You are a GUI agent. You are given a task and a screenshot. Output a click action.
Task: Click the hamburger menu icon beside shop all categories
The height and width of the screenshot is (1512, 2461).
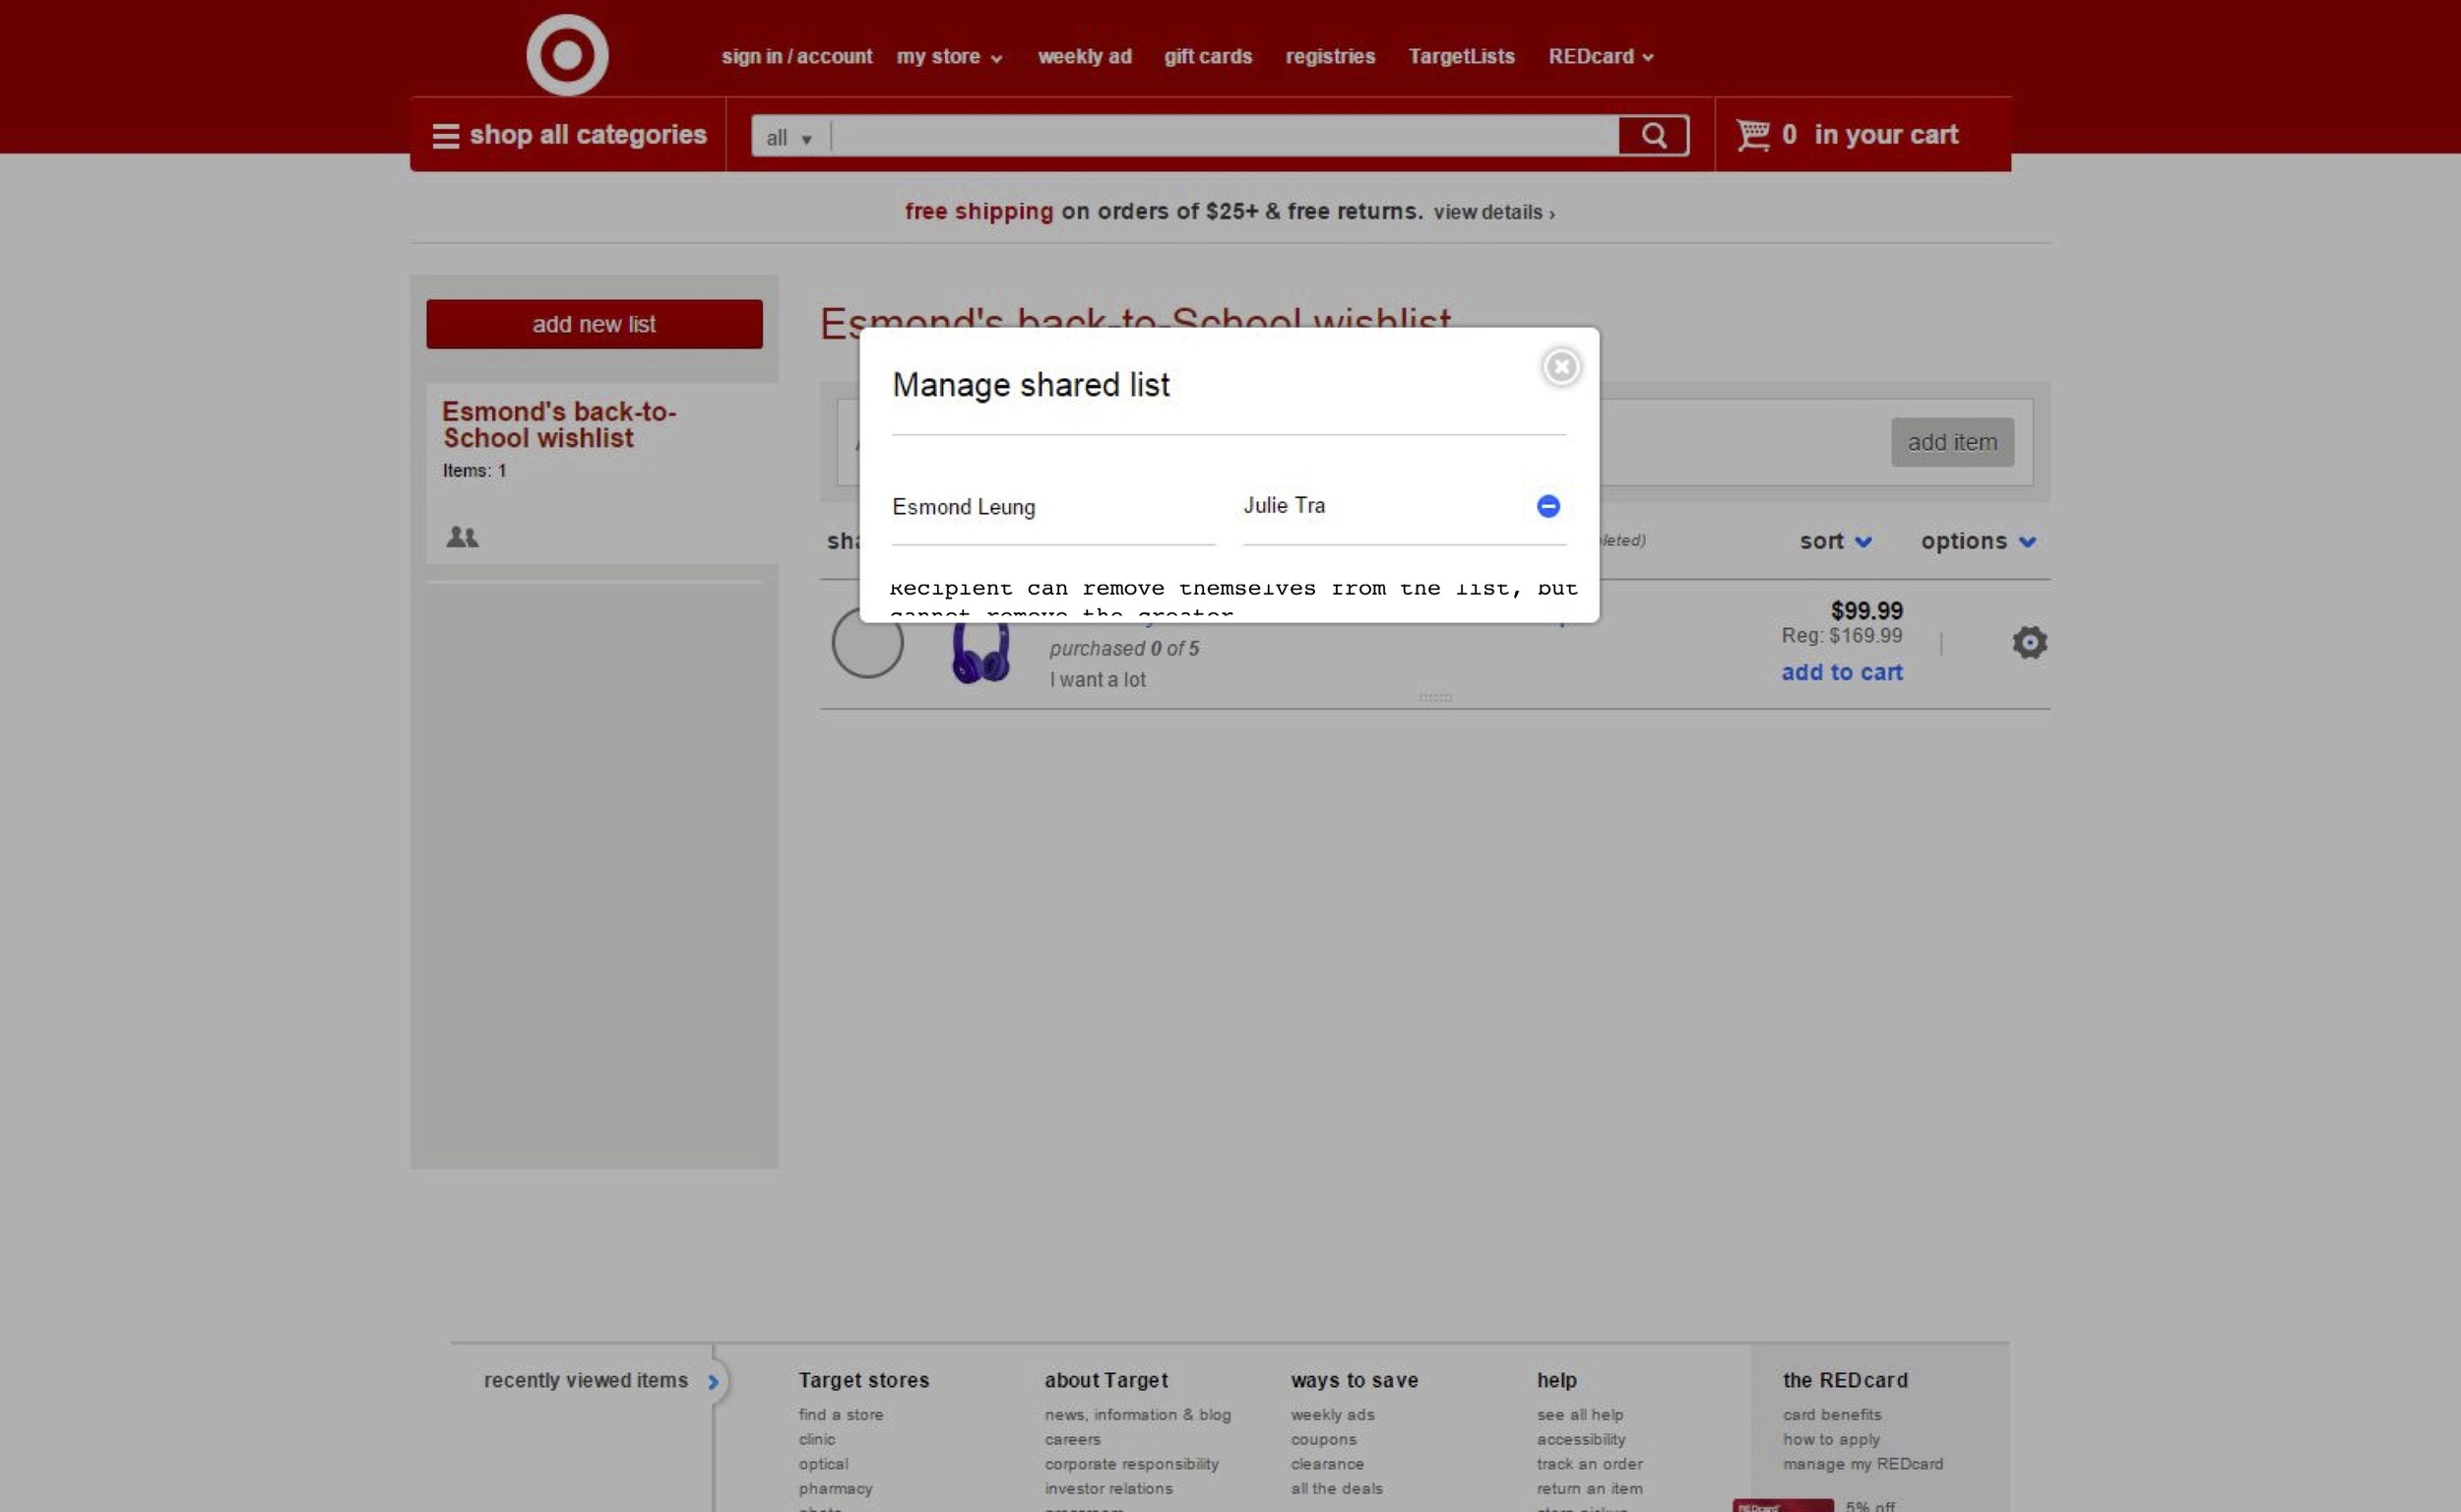[445, 136]
